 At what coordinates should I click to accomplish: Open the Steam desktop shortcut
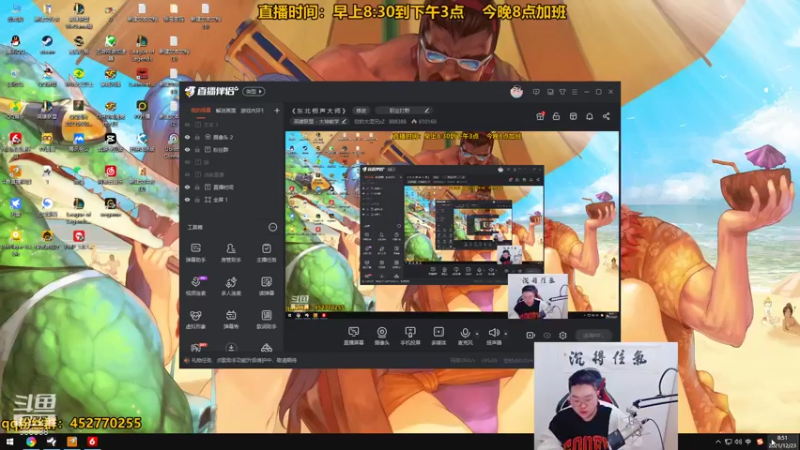[x=47, y=44]
